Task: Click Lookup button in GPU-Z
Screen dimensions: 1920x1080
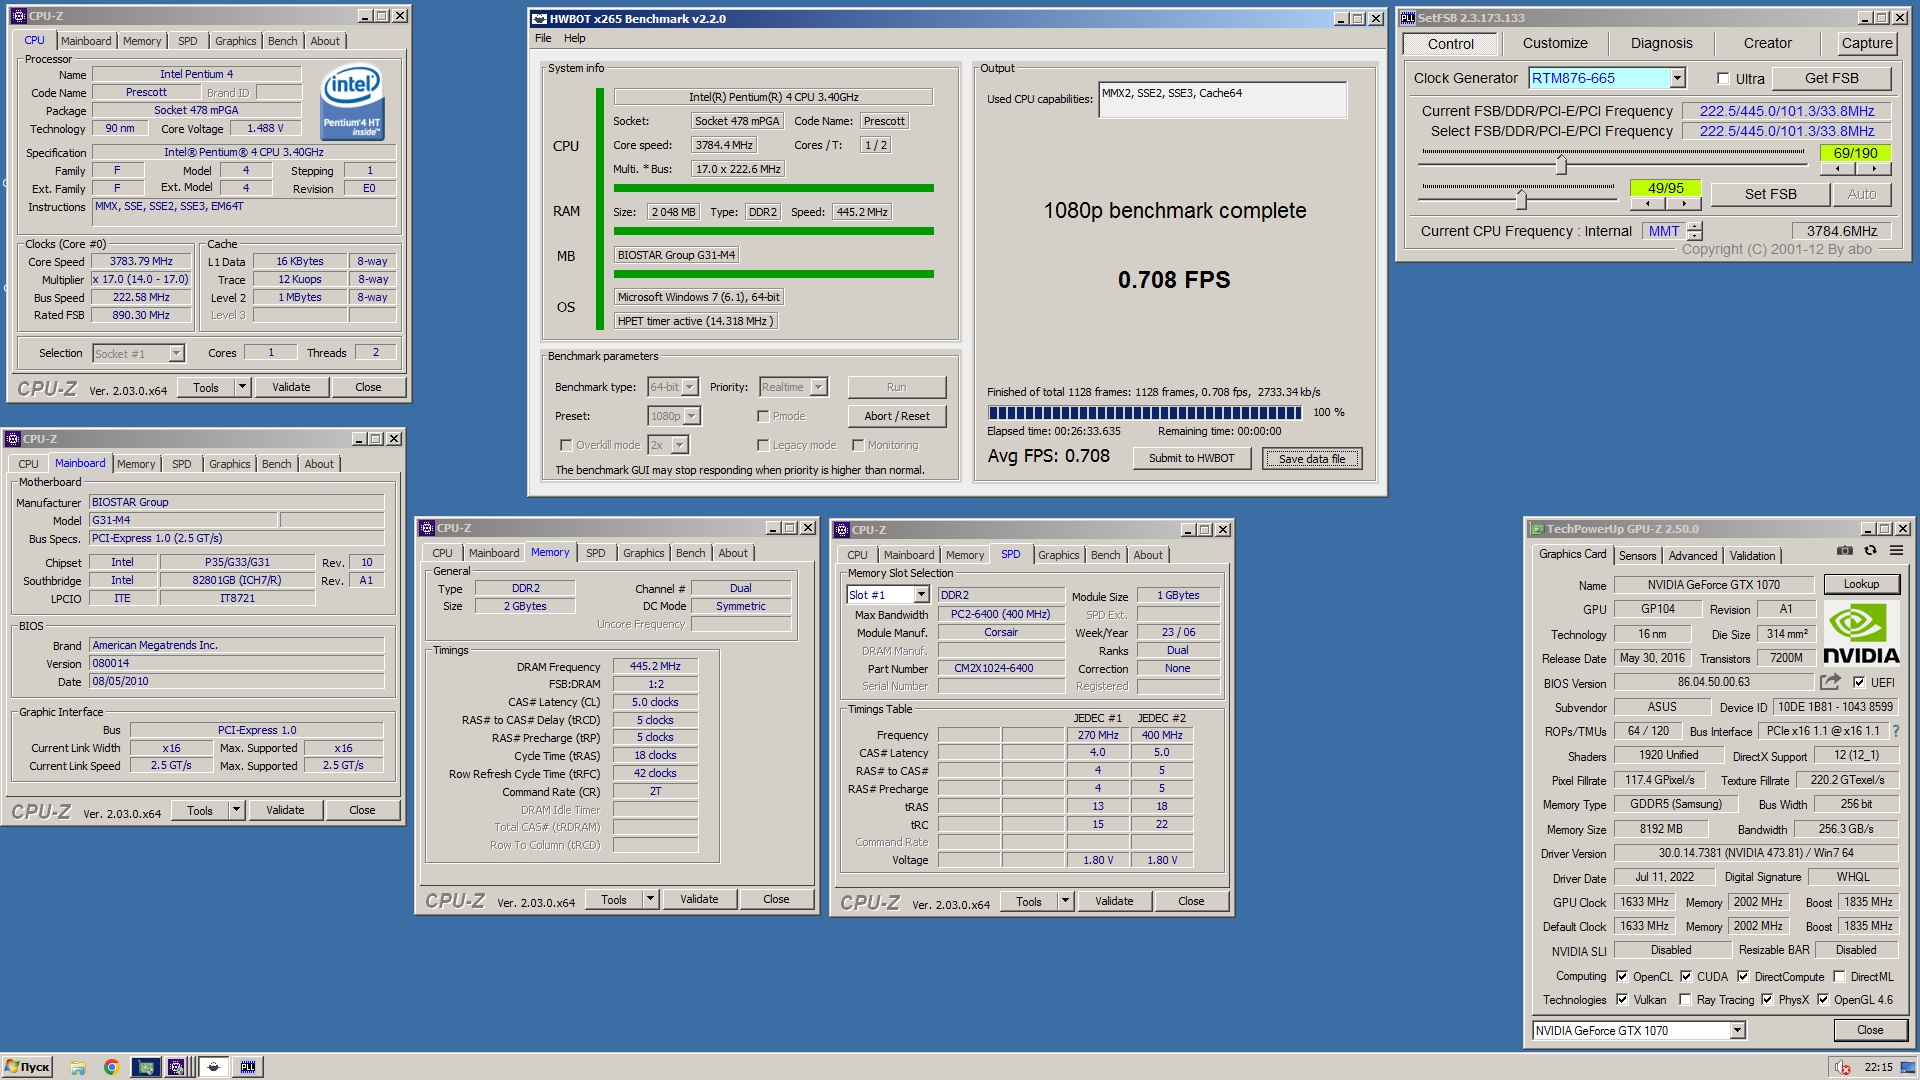Action: tap(1860, 584)
